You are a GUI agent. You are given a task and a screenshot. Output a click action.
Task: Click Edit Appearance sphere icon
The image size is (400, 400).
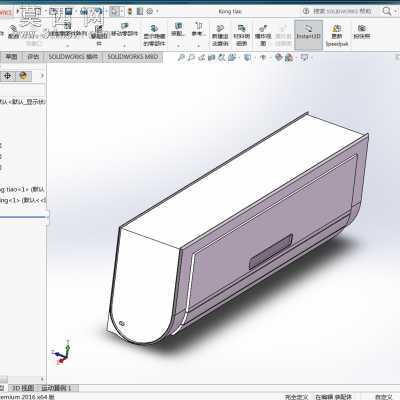coord(278,58)
